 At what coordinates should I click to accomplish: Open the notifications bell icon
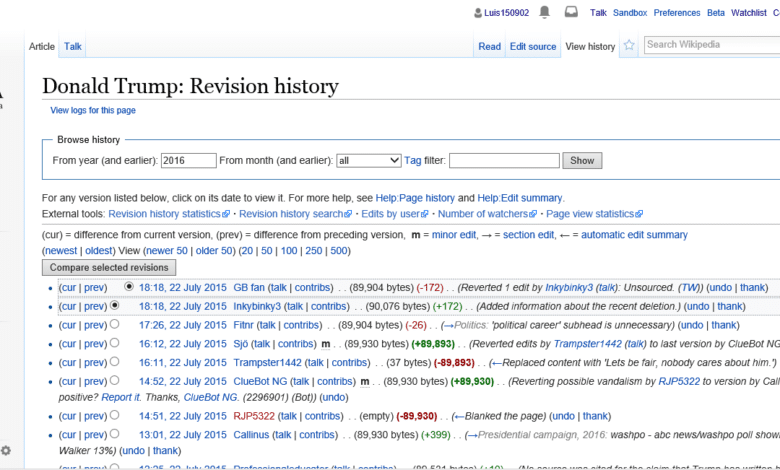[x=545, y=12]
